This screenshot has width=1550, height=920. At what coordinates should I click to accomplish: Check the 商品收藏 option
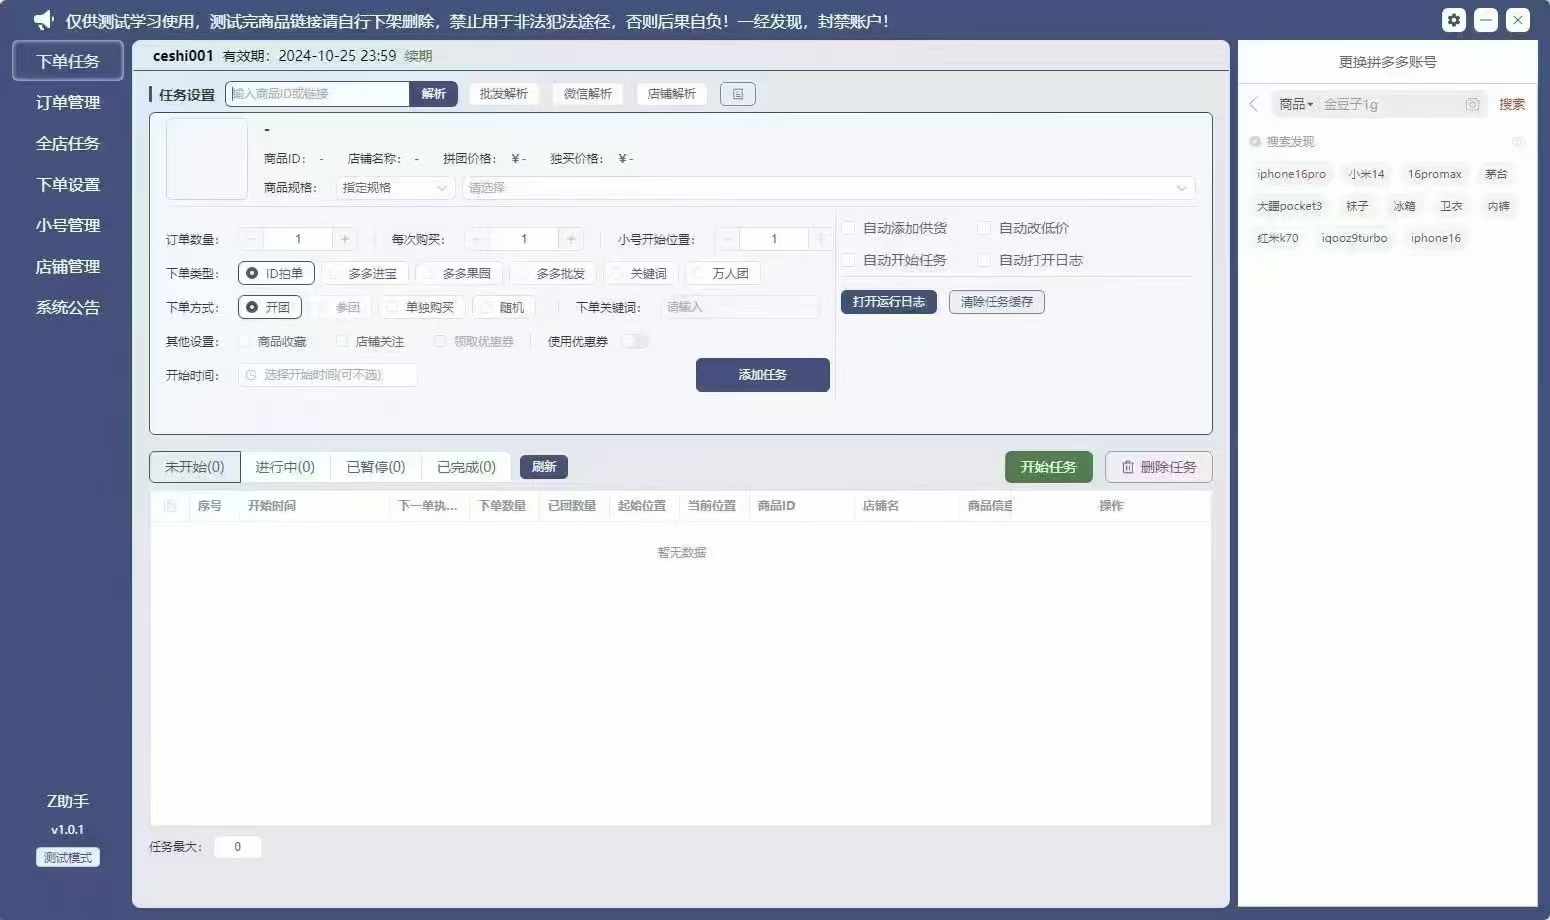[x=245, y=341]
